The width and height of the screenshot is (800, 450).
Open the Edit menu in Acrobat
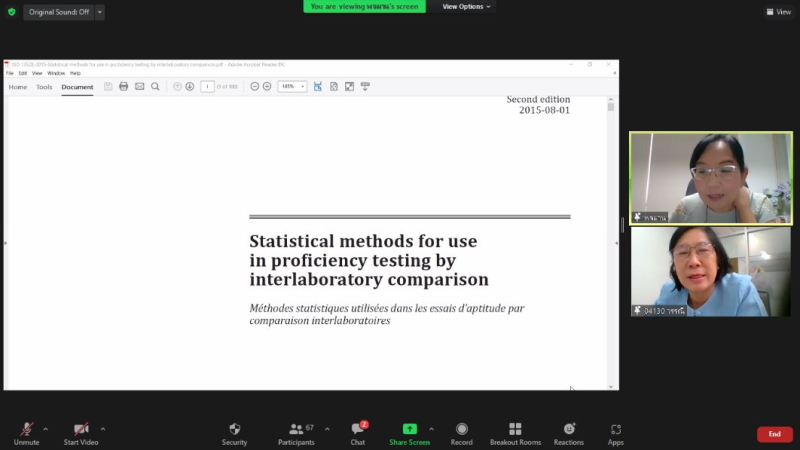pyautogui.click(x=23, y=73)
